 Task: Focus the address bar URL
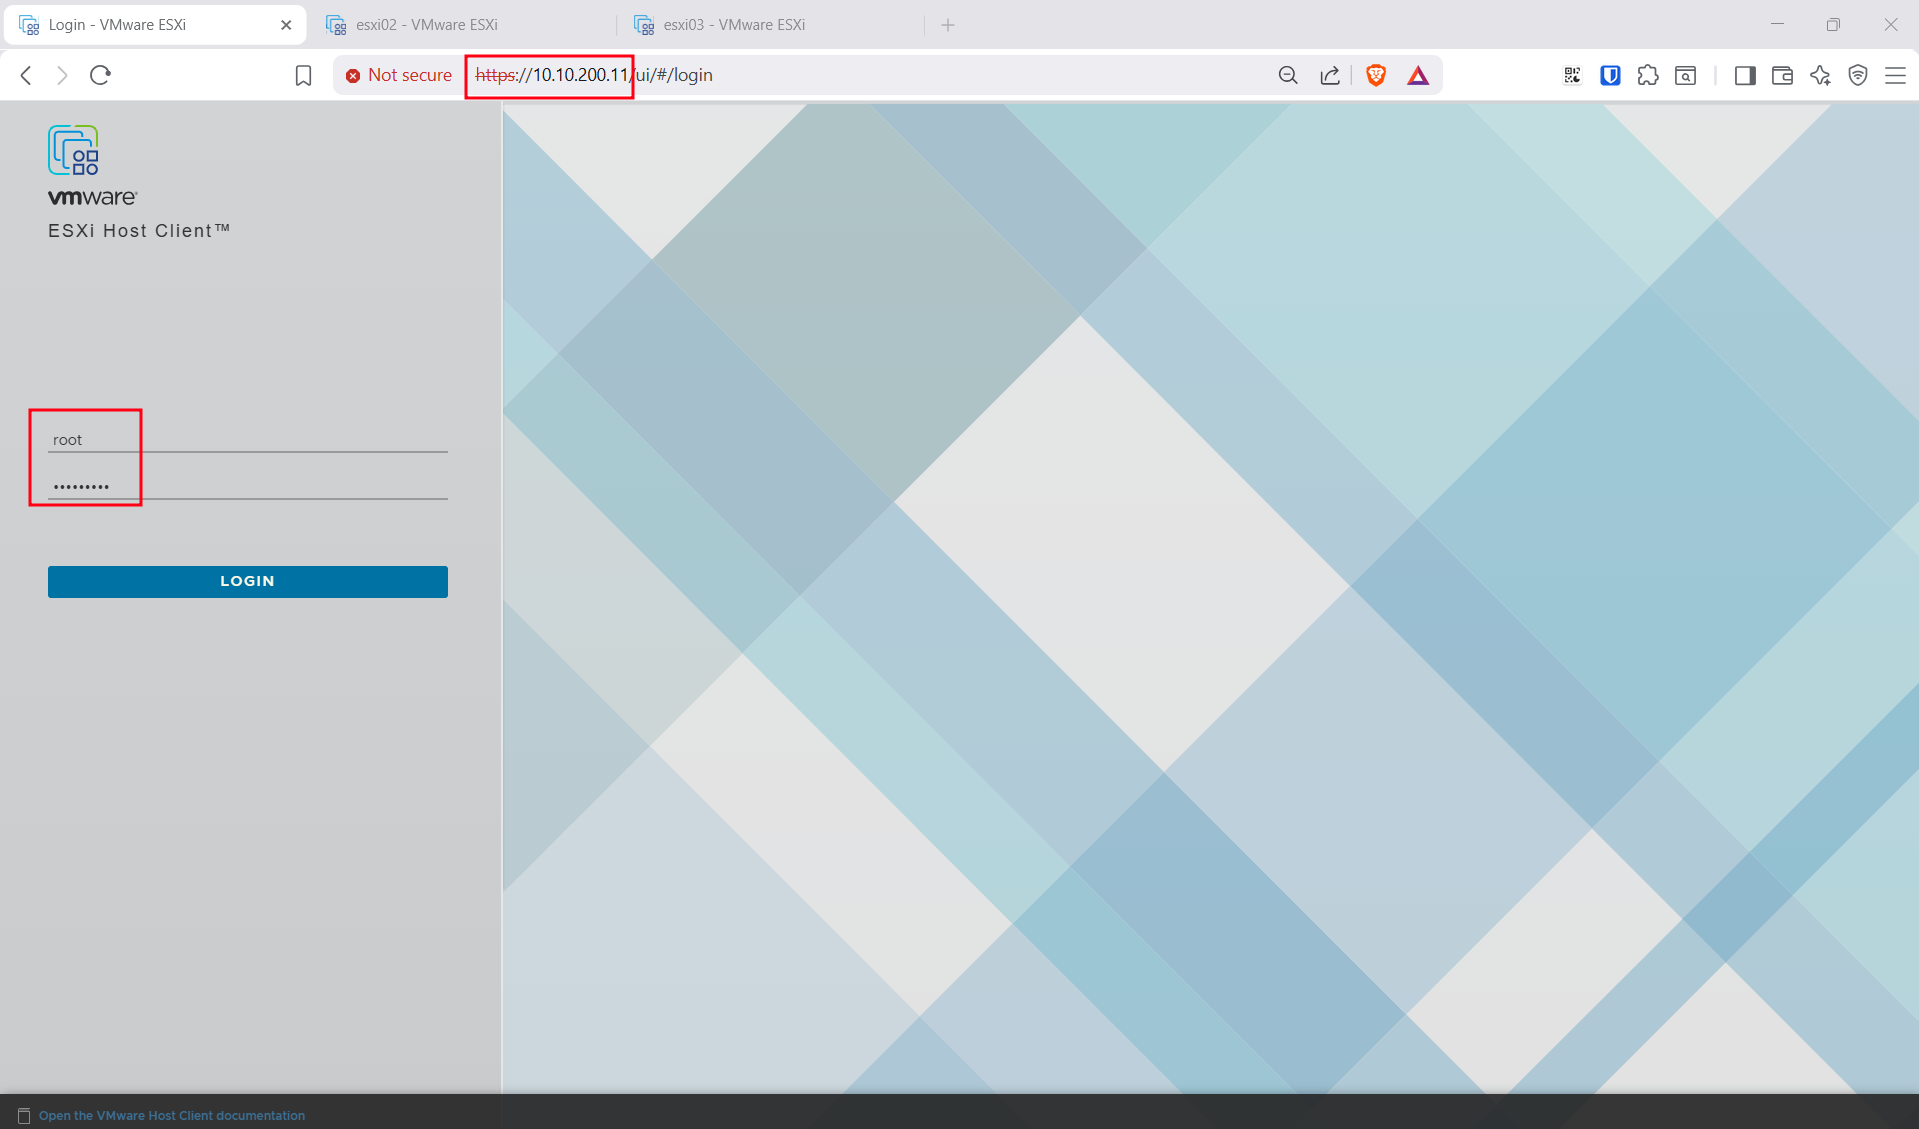[x=594, y=75]
